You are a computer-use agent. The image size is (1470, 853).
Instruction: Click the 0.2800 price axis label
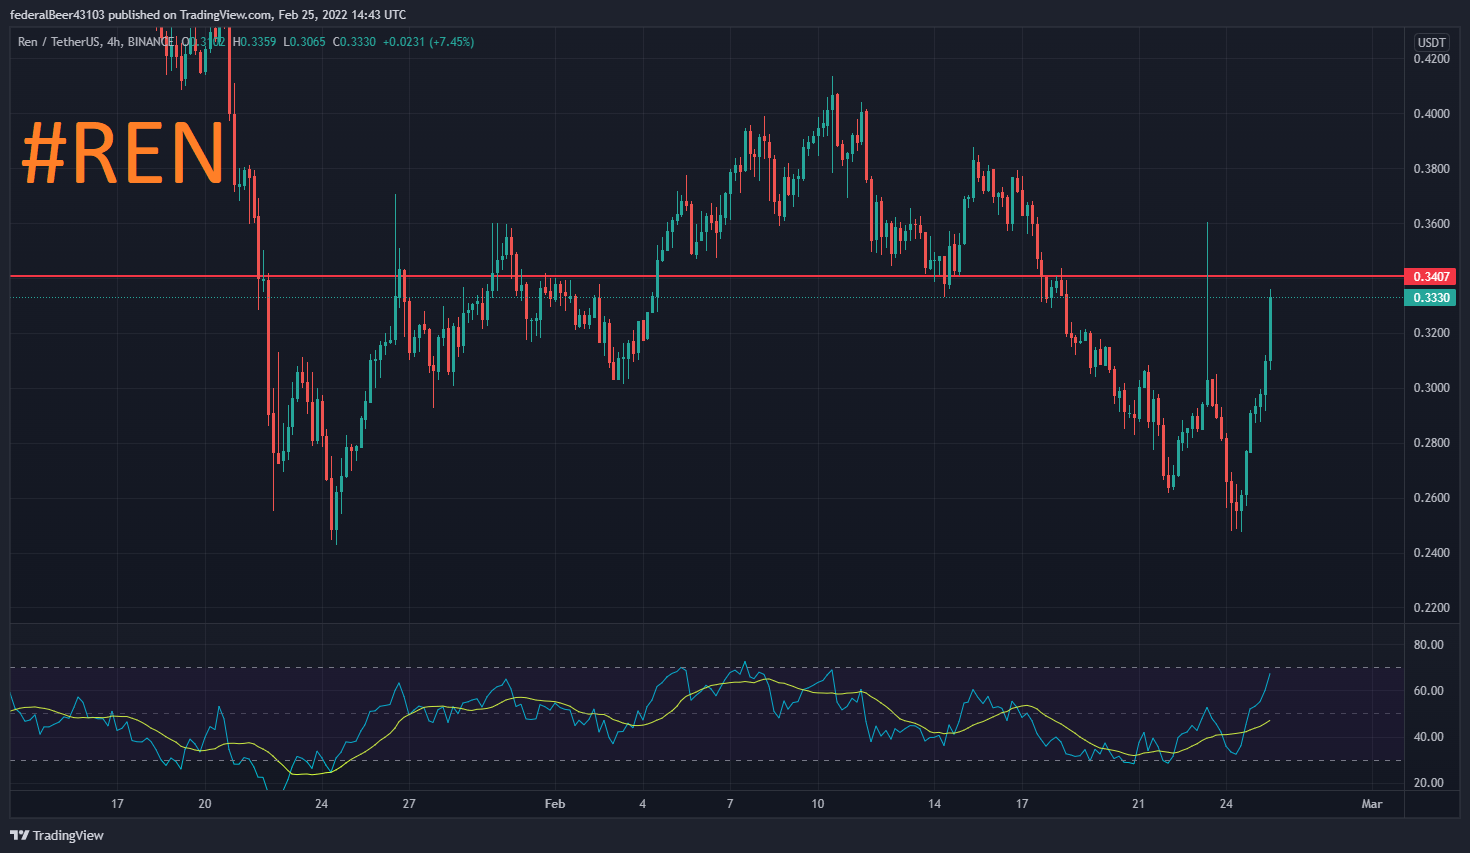[1431, 443]
